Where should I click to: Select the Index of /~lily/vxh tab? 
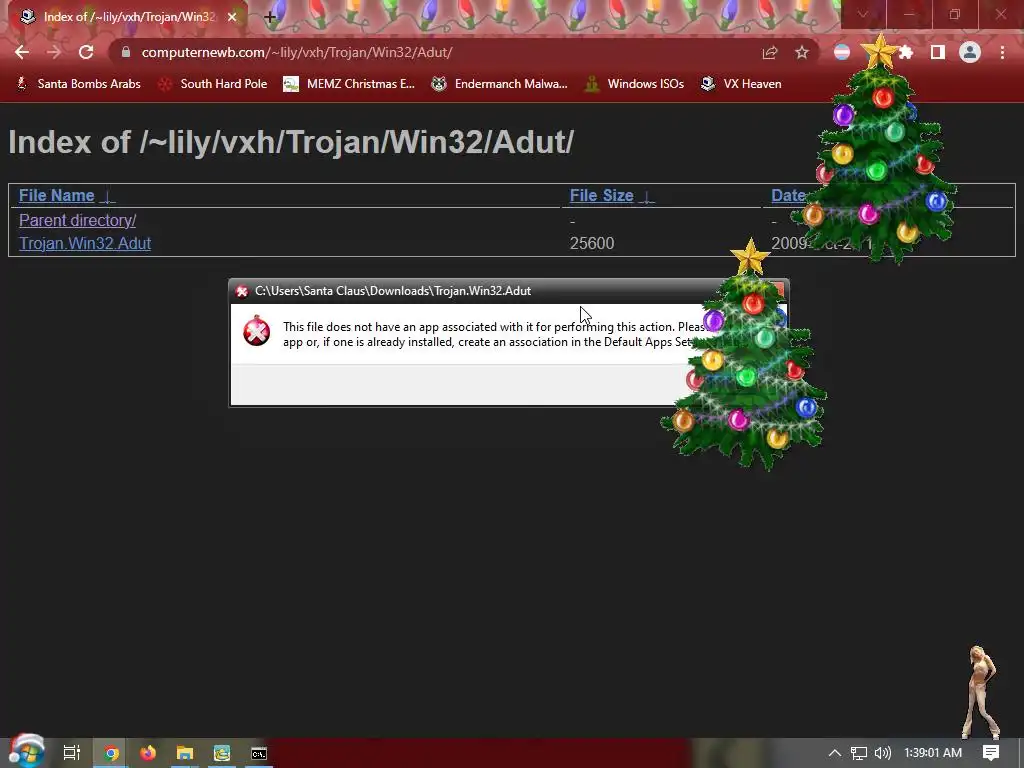(129, 17)
